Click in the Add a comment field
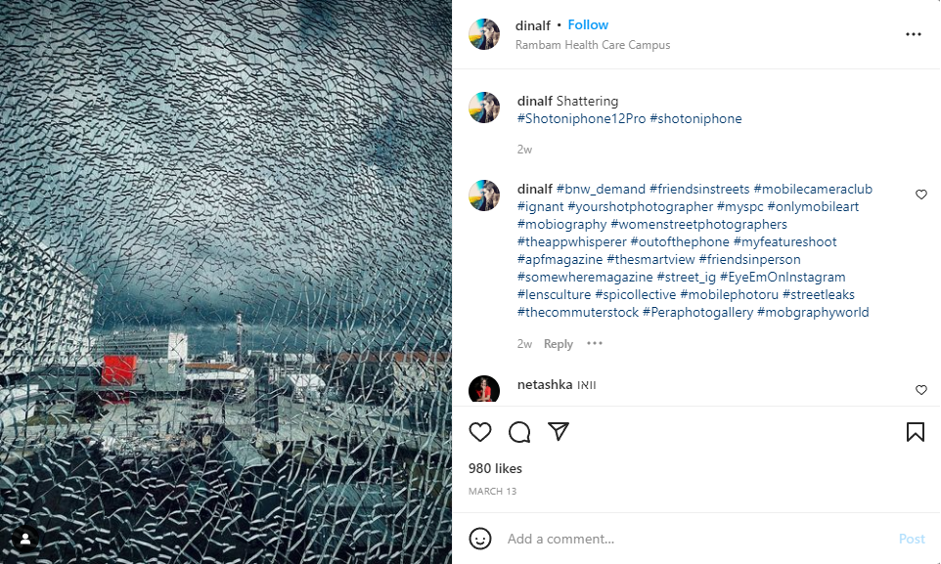This screenshot has width=941, height=564. (x=696, y=539)
